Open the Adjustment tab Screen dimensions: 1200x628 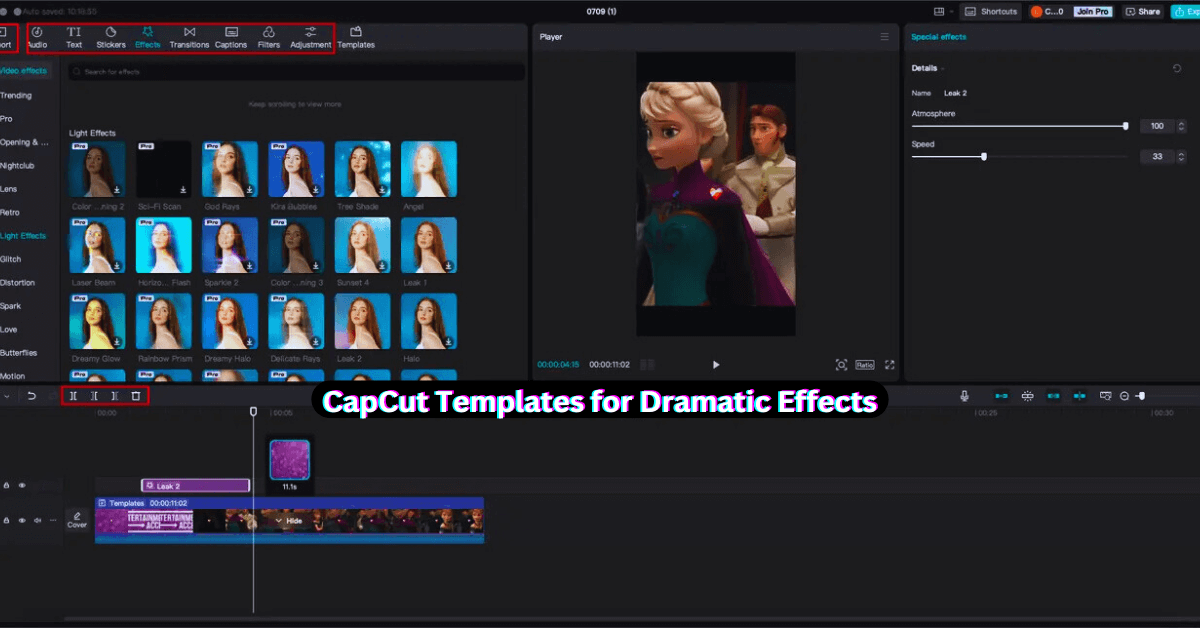[x=311, y=38]
